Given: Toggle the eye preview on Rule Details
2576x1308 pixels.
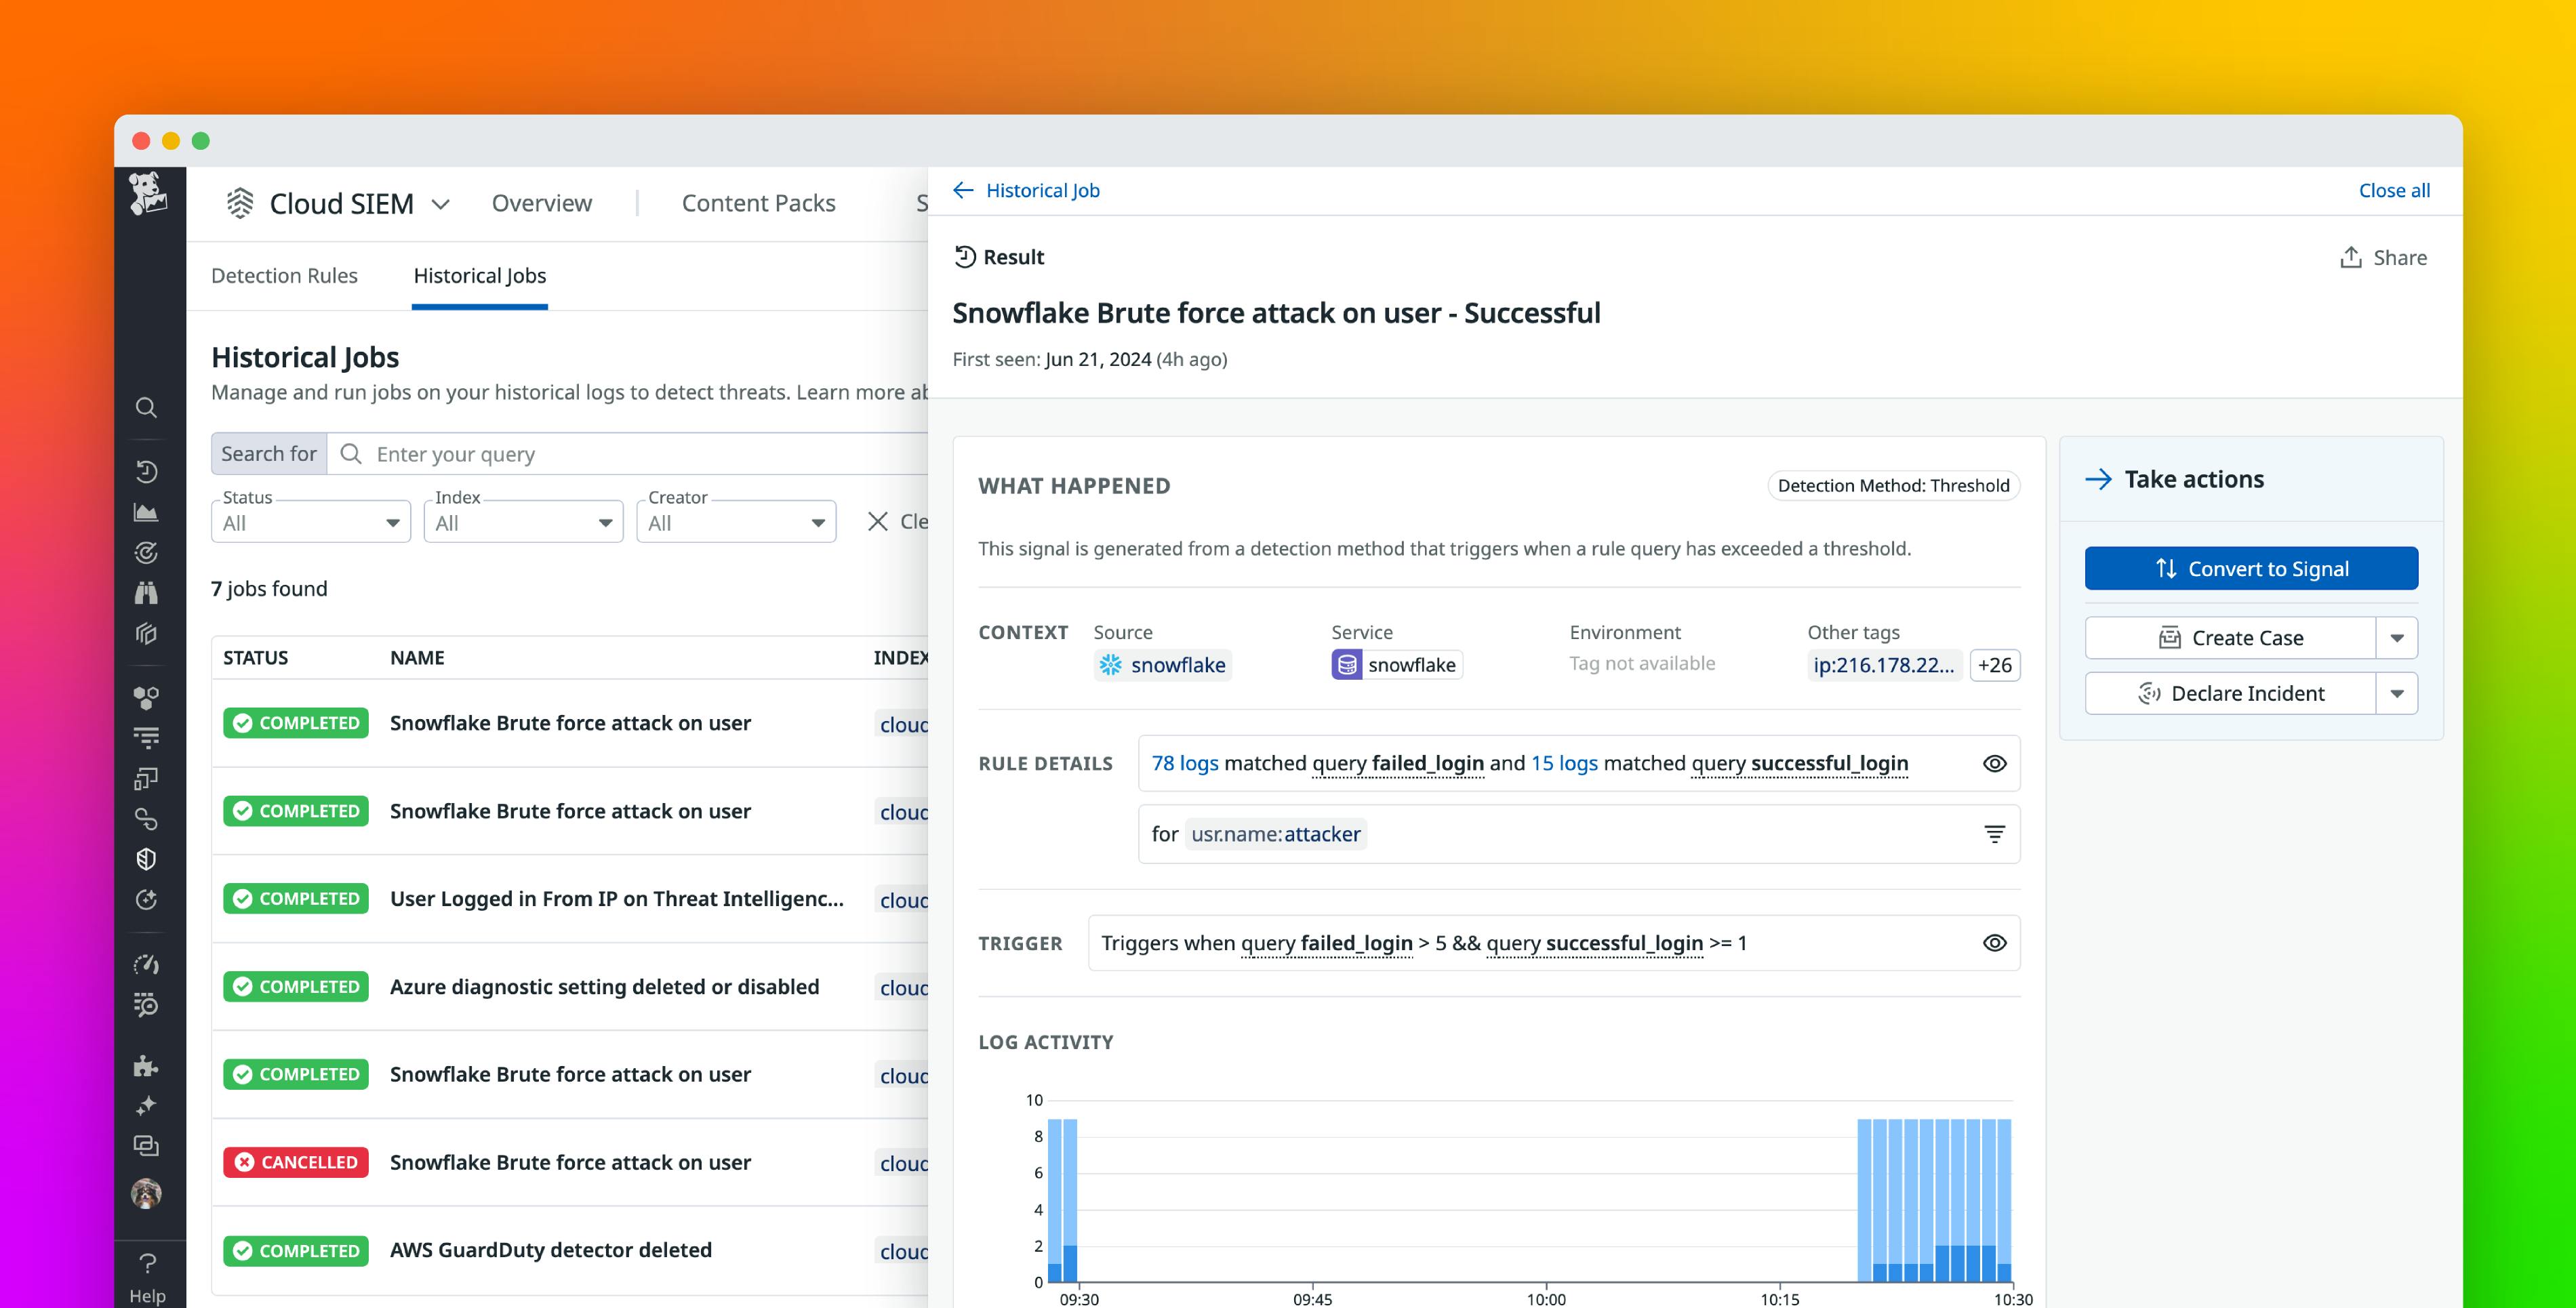Looking at the screenshot, I should point(1994,763).
